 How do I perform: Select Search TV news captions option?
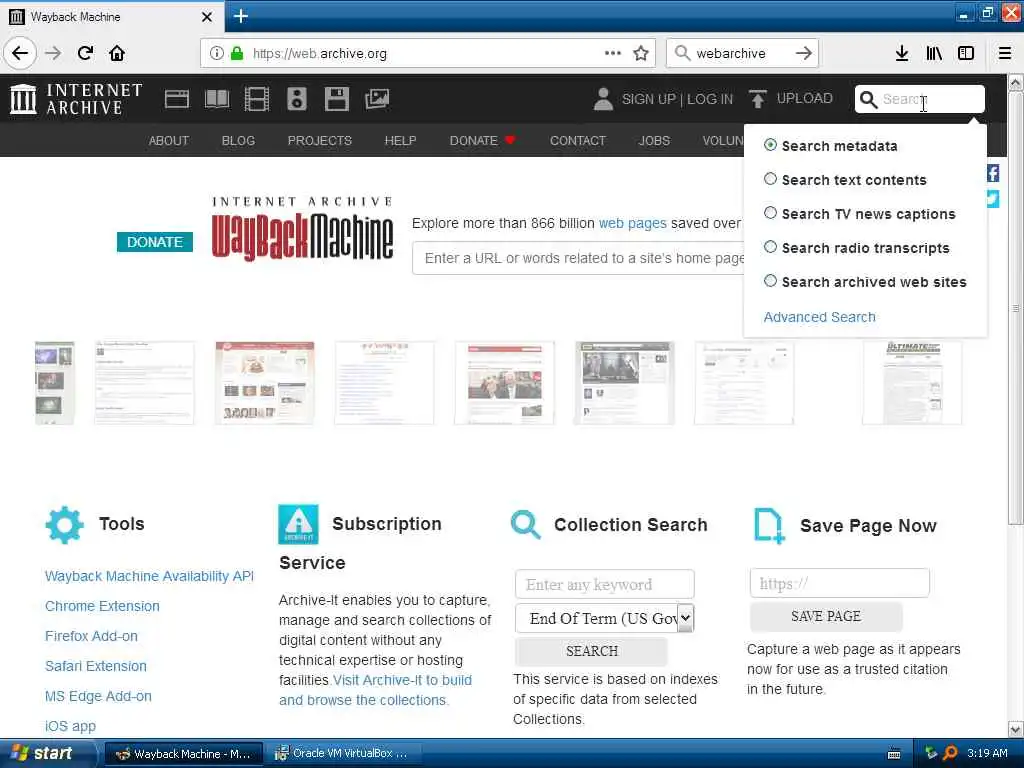tap(770, 213)
